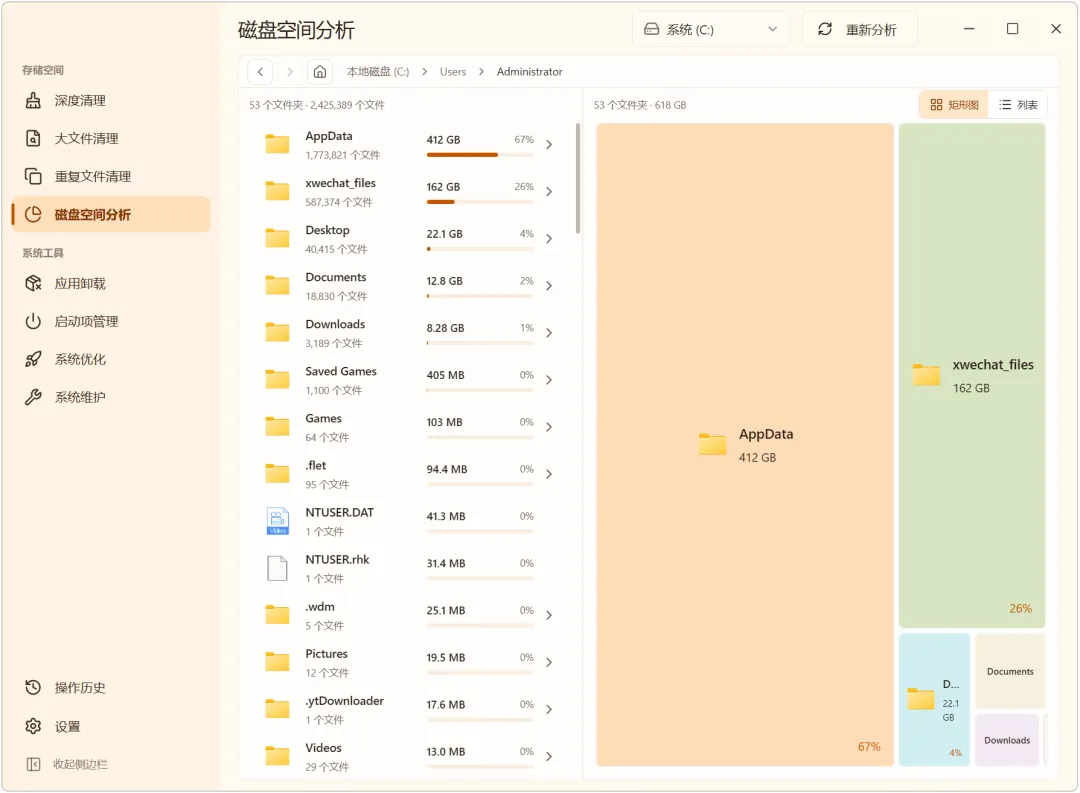Switch to 列表 list view
This screenshot has width=1080, height=793.
[x=1018, y=105]
